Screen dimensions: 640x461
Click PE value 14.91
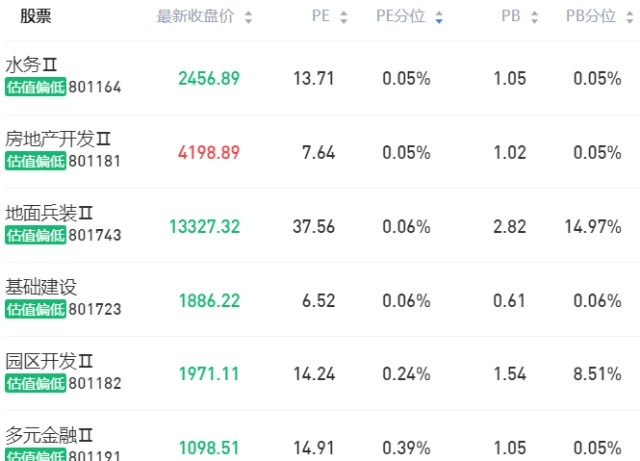[x=314, y=448]
